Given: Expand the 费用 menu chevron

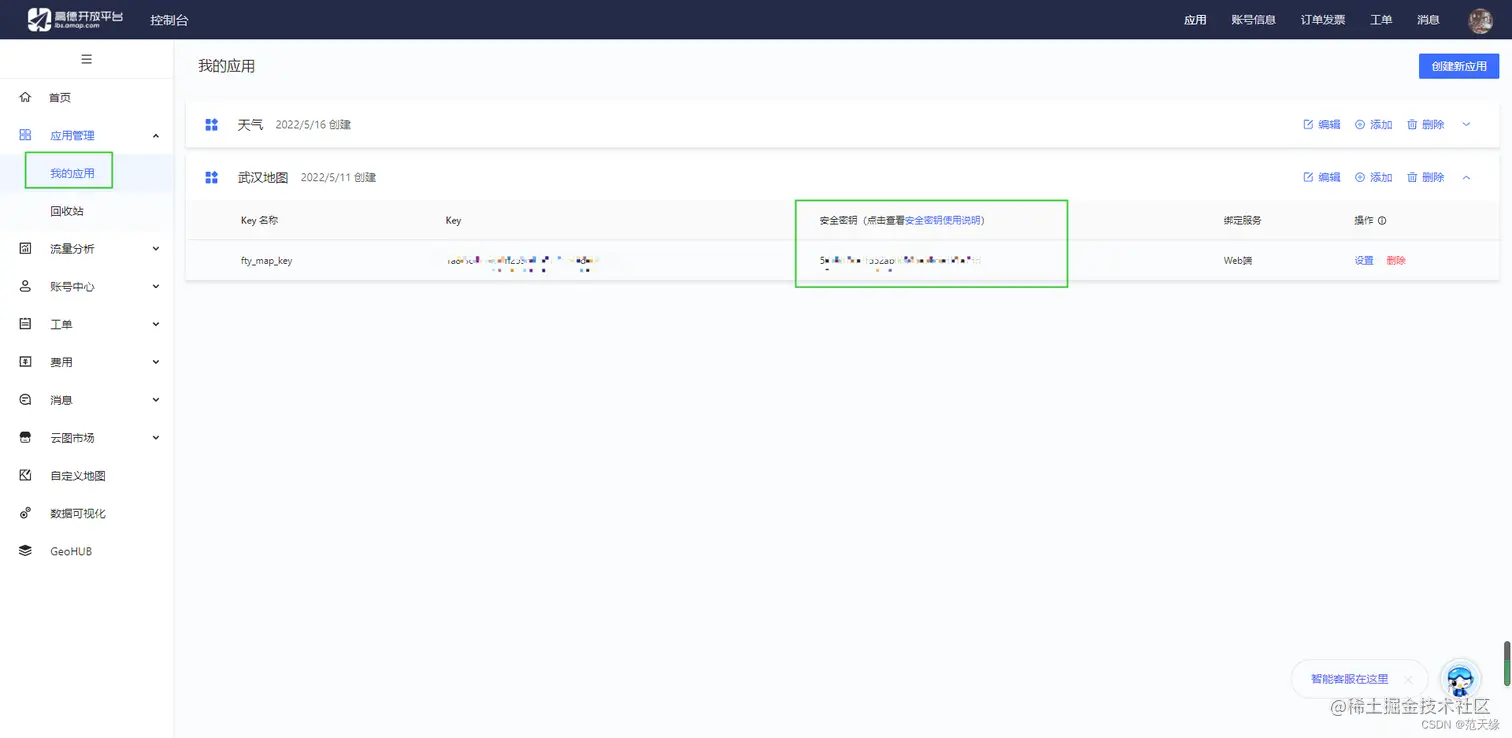Looking at the screenshot, I should pos(155,362).
